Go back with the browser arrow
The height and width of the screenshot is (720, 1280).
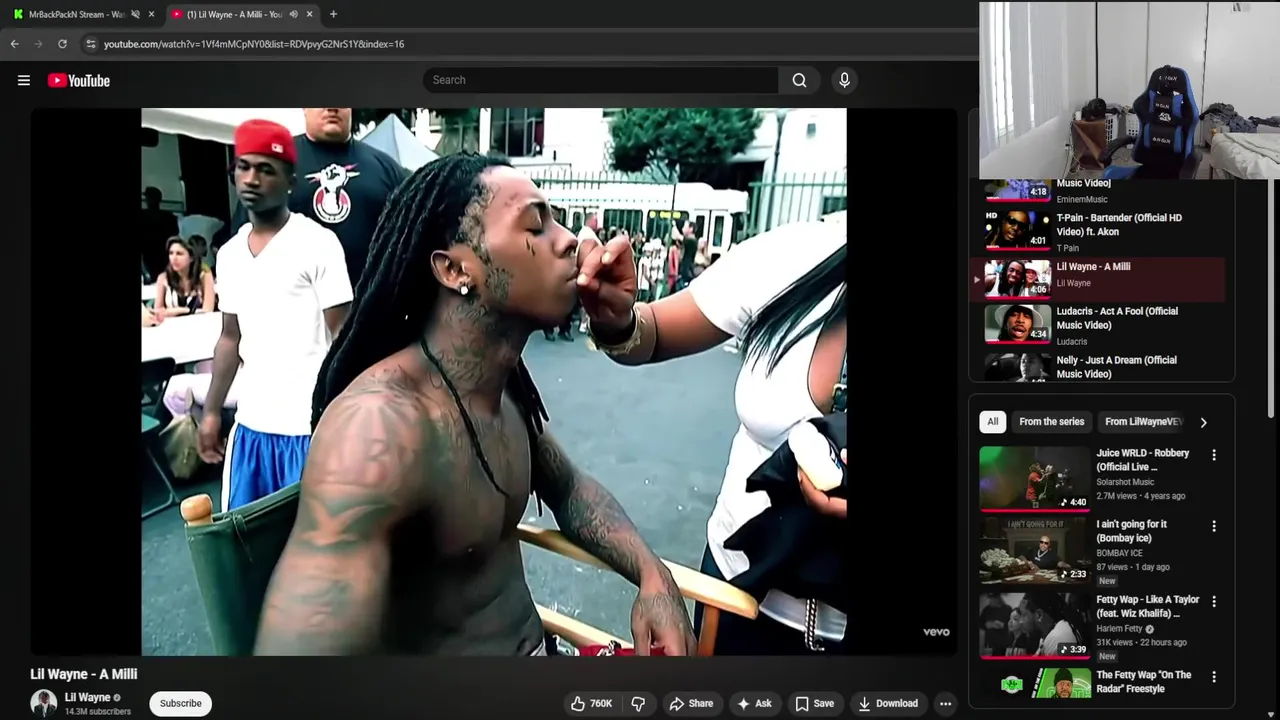tap(14, 44)
